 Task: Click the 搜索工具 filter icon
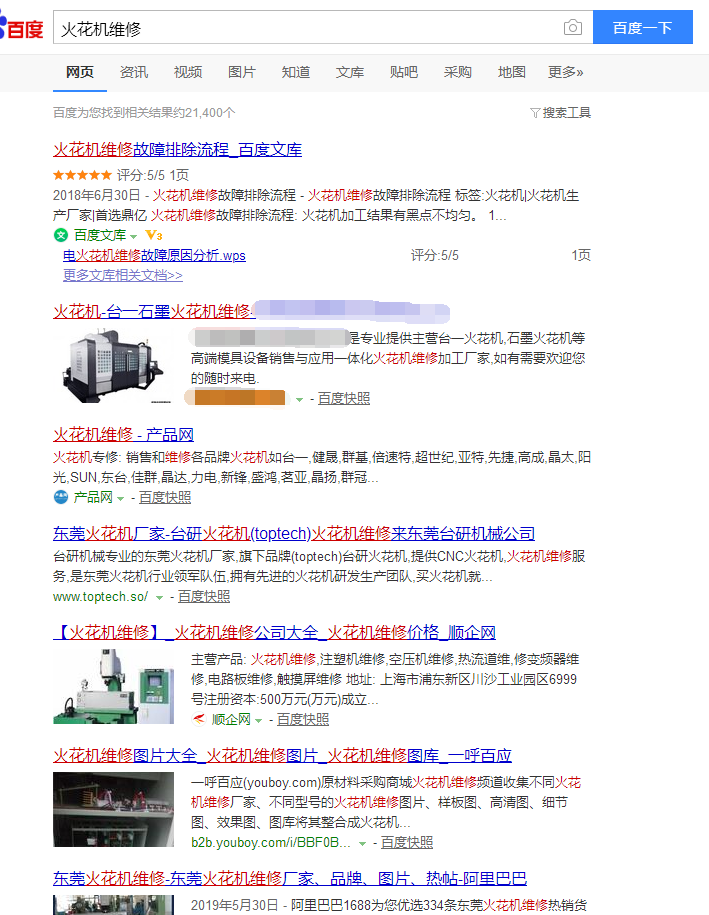click(x=535, y=113)
